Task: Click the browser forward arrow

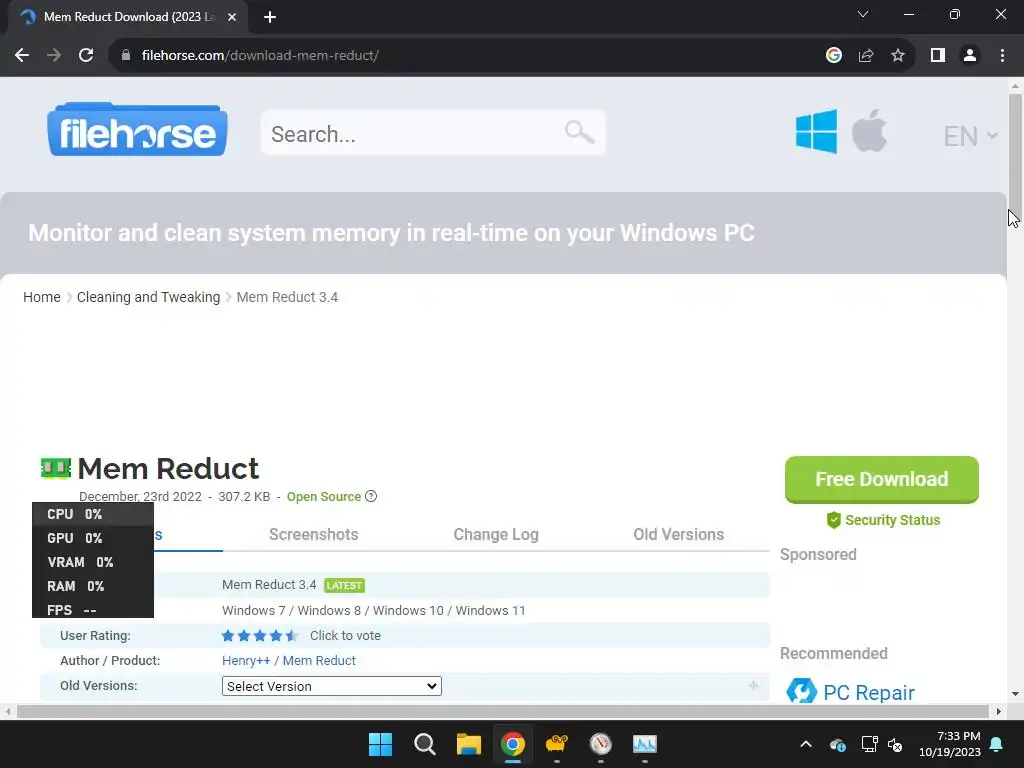Action: coord(54,55)
